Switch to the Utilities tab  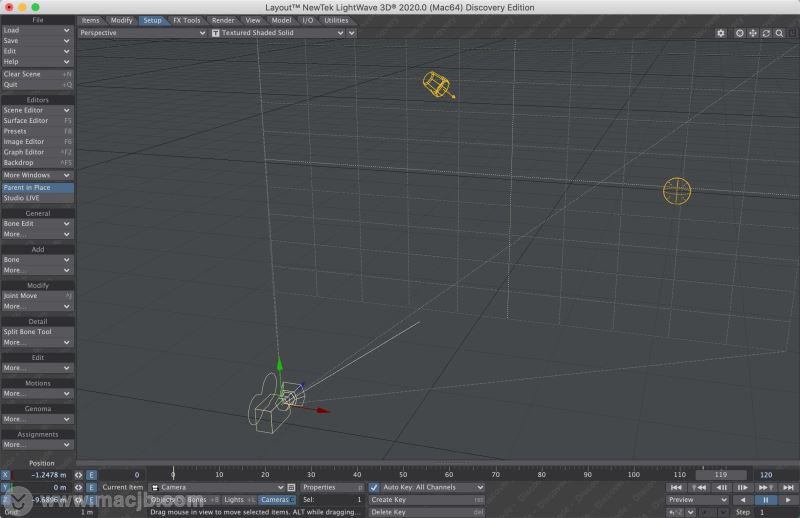click(x=336, y=20)
